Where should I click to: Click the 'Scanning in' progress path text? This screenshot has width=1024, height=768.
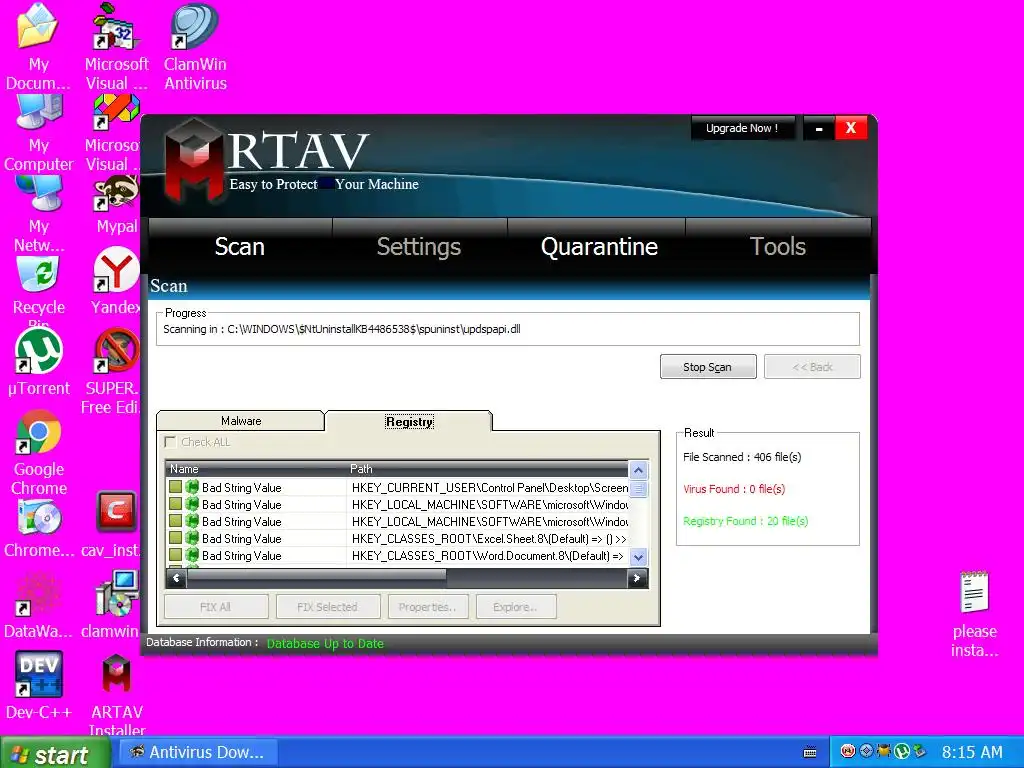(x=342, y=329)
